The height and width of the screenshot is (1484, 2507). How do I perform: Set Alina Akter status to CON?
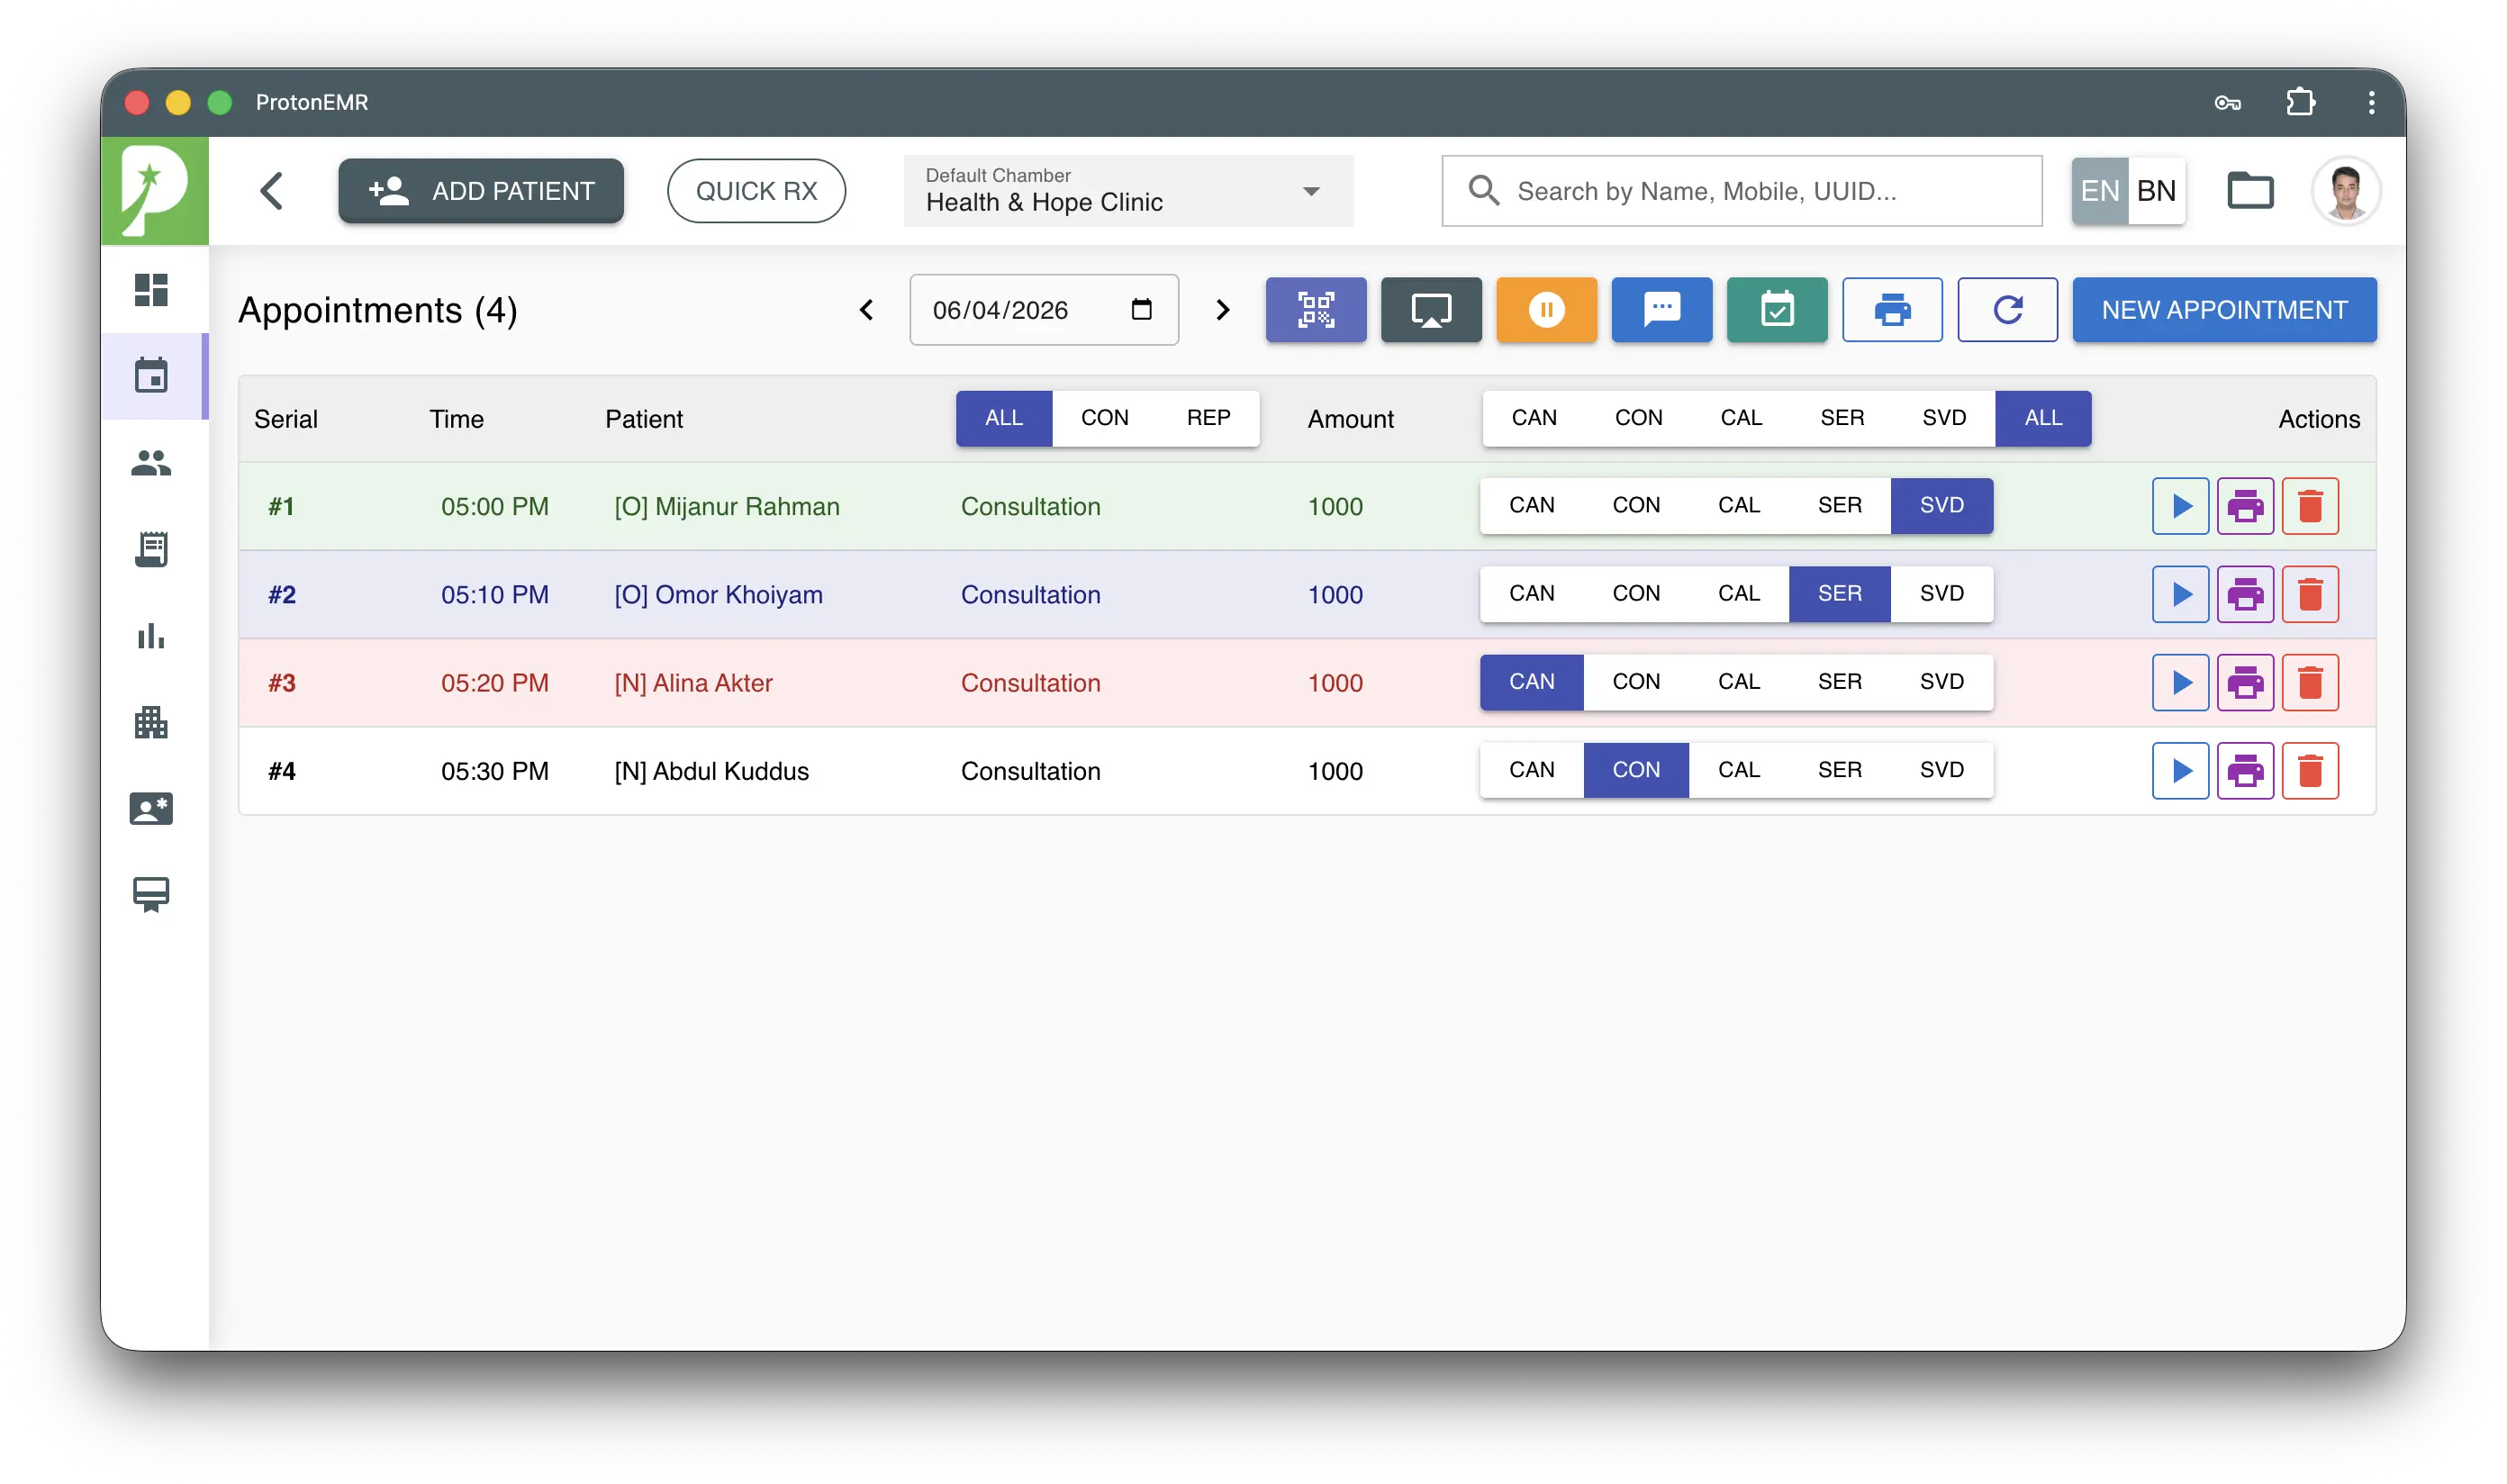point(1636,683)
